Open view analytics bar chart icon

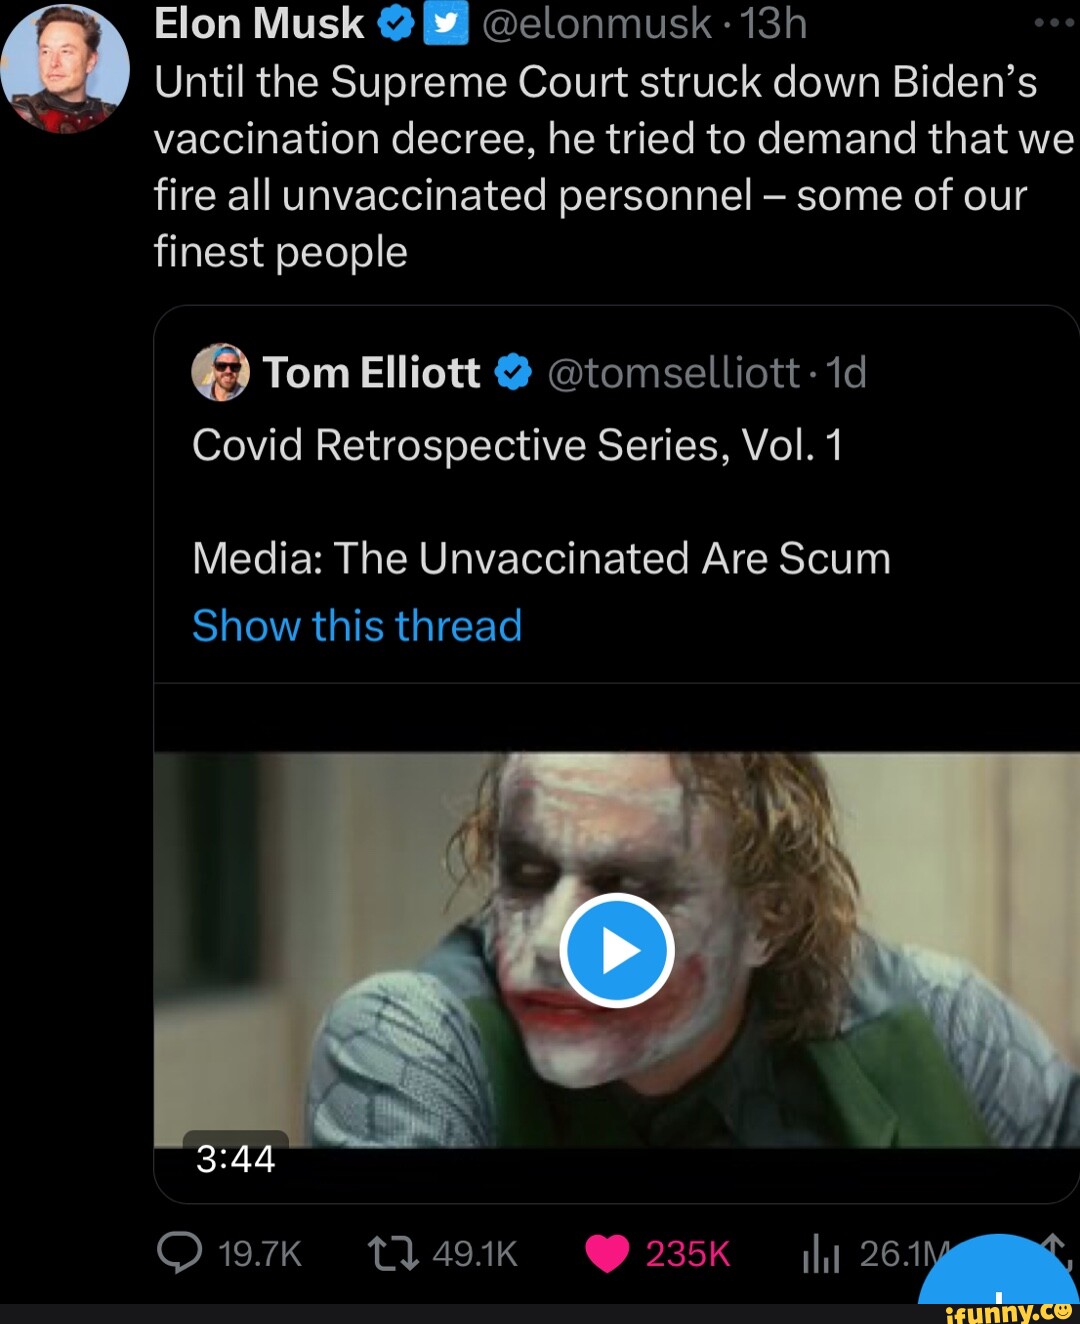pos(820,1255)
